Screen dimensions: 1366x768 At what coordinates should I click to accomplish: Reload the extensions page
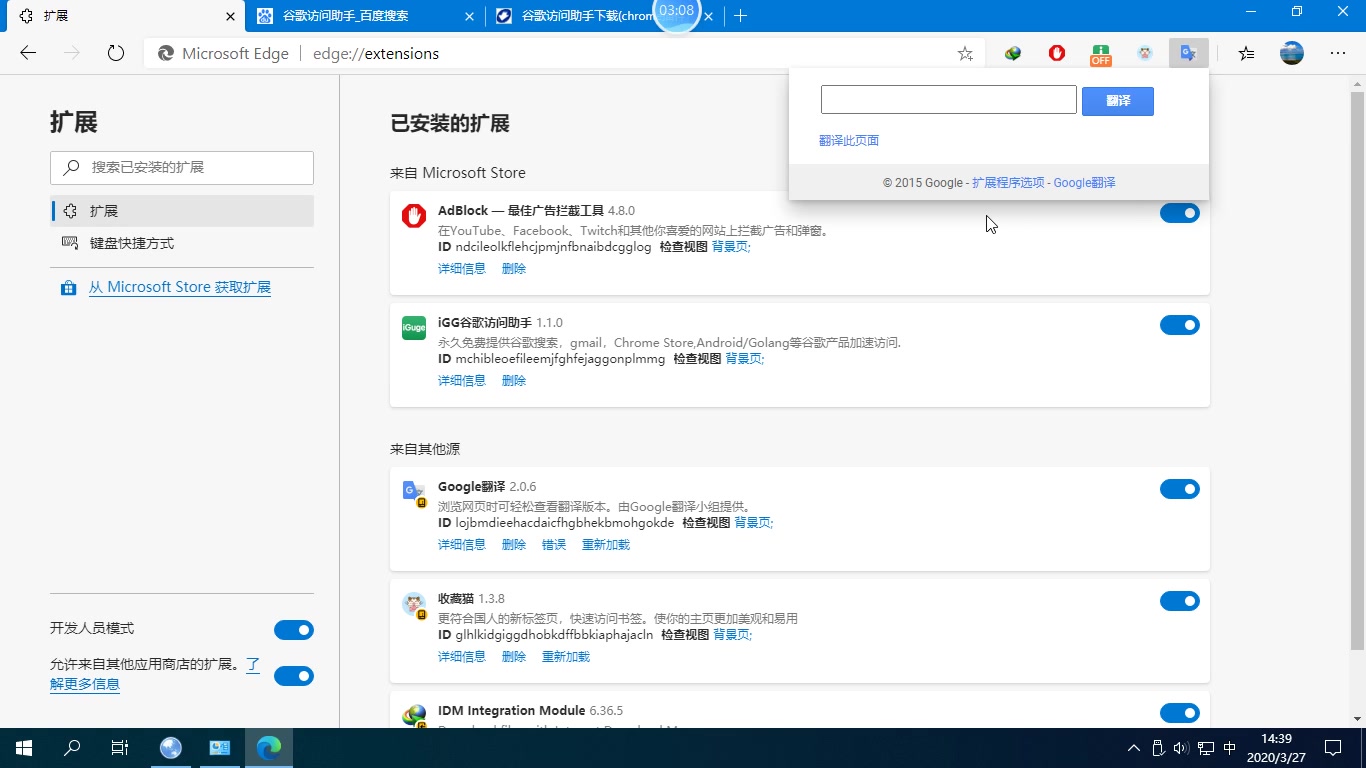(116, 54)
